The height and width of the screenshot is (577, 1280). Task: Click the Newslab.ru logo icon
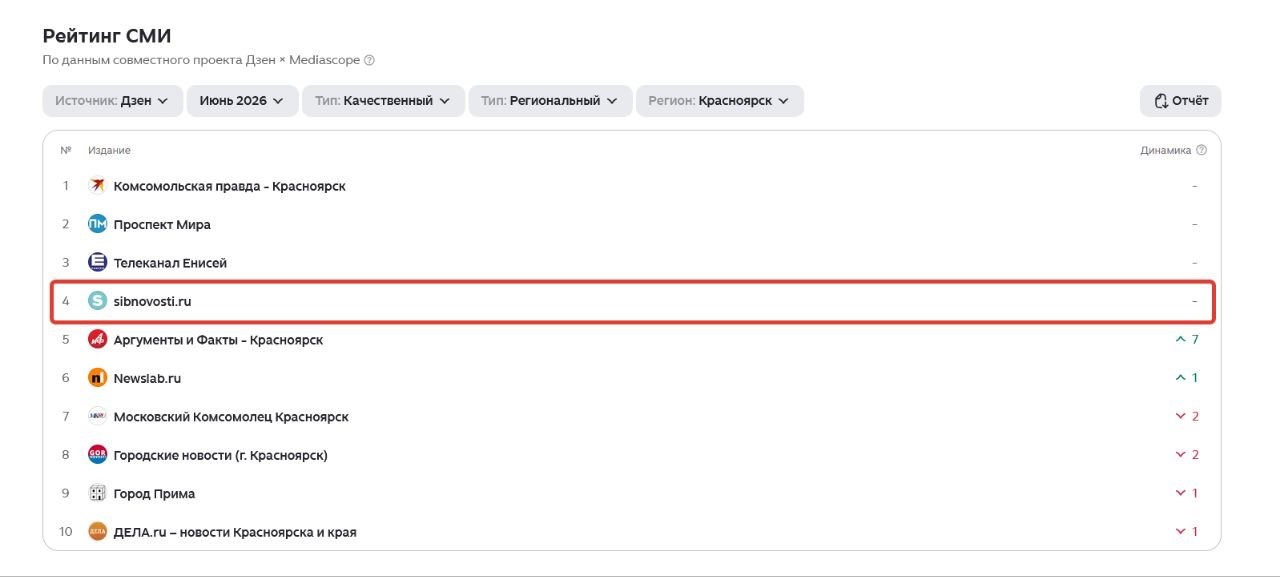(x=97, y=378)
